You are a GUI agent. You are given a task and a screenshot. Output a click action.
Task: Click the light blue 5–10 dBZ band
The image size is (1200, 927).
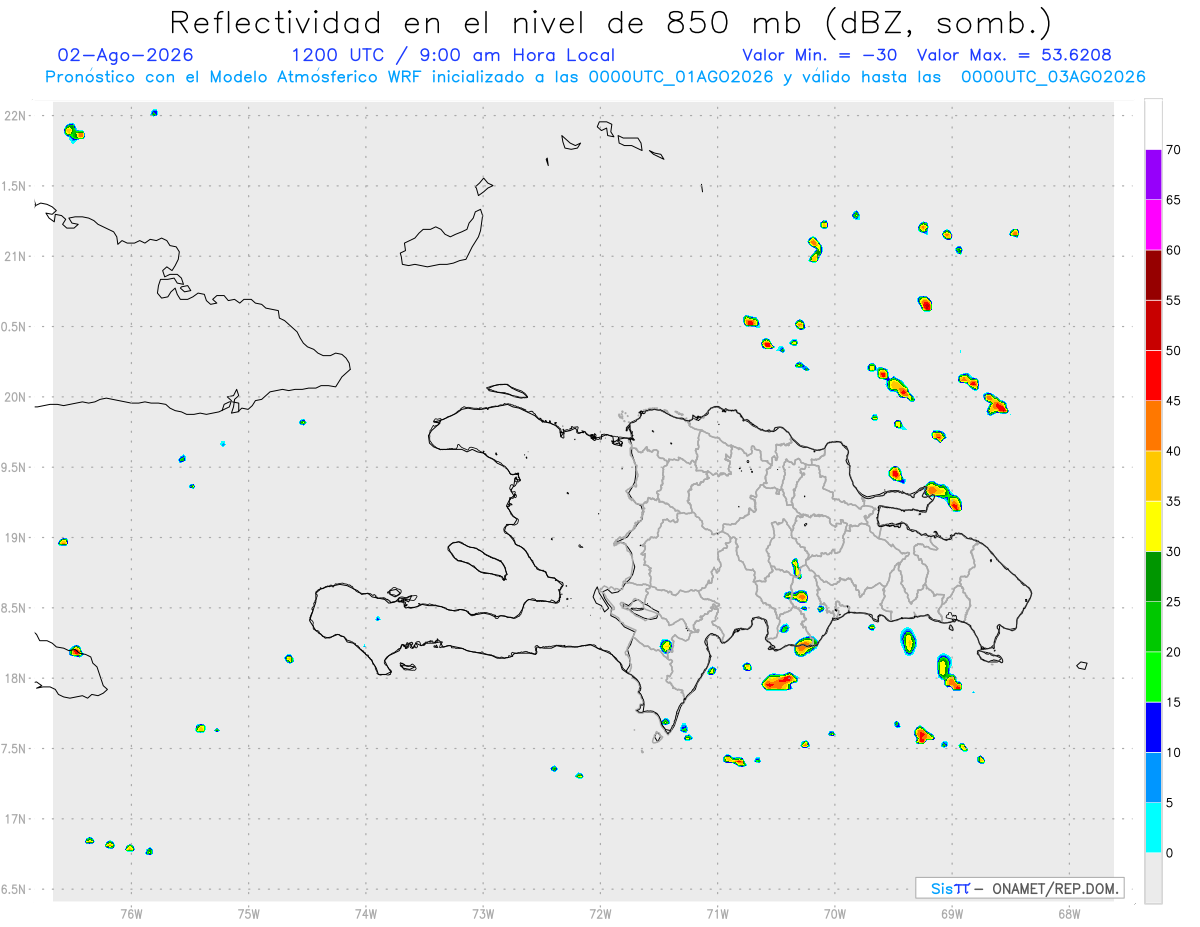pyautogui.click(x=1153, y=778)
